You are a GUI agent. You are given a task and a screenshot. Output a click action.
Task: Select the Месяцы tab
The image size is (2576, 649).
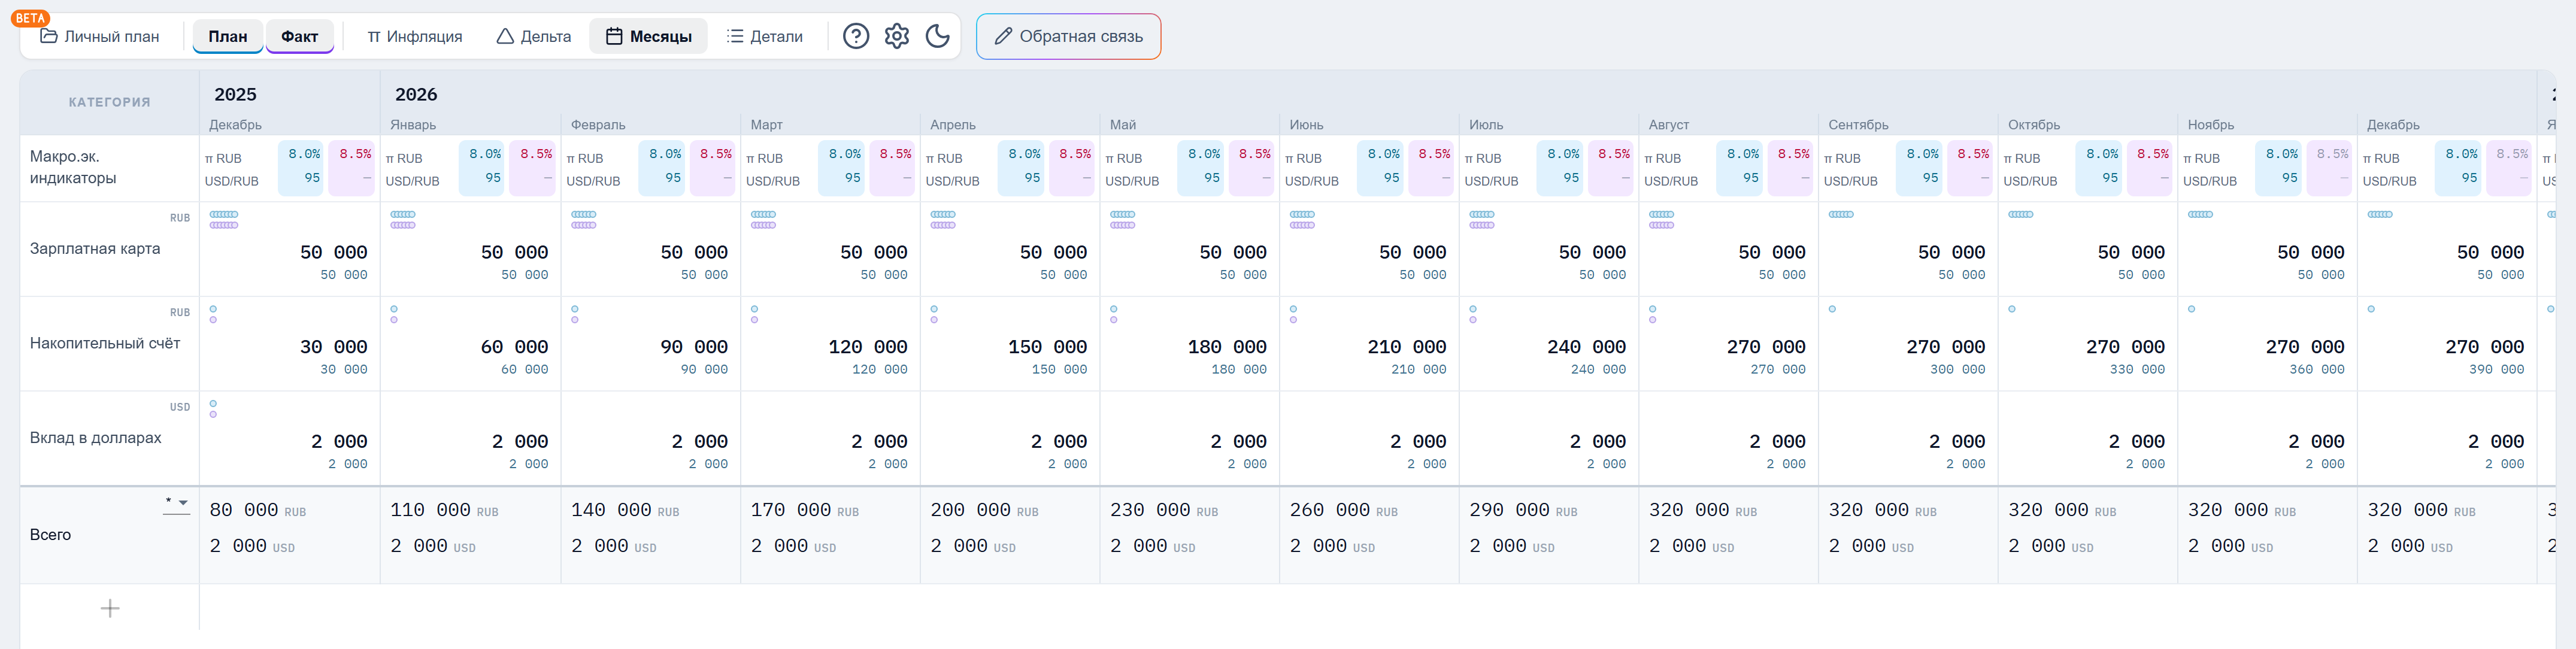pyautogui.click(x=649, y=36)
